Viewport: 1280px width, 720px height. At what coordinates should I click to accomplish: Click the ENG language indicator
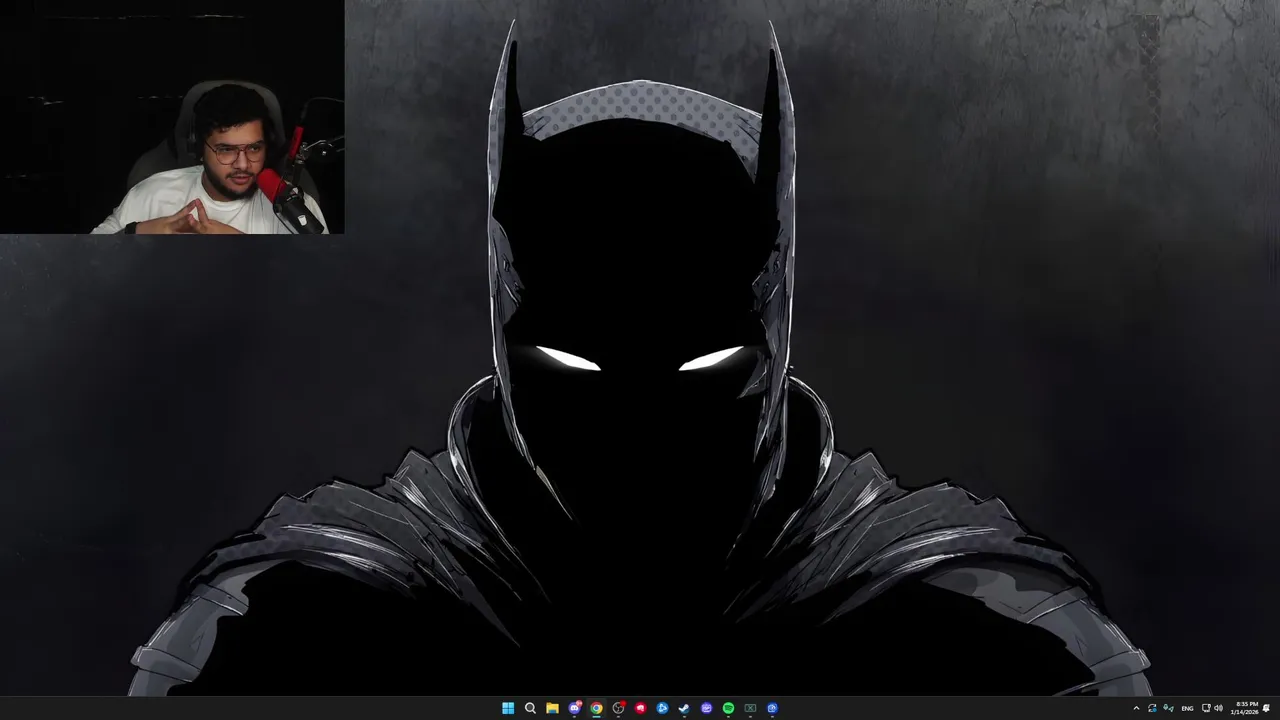point(1187,708)
